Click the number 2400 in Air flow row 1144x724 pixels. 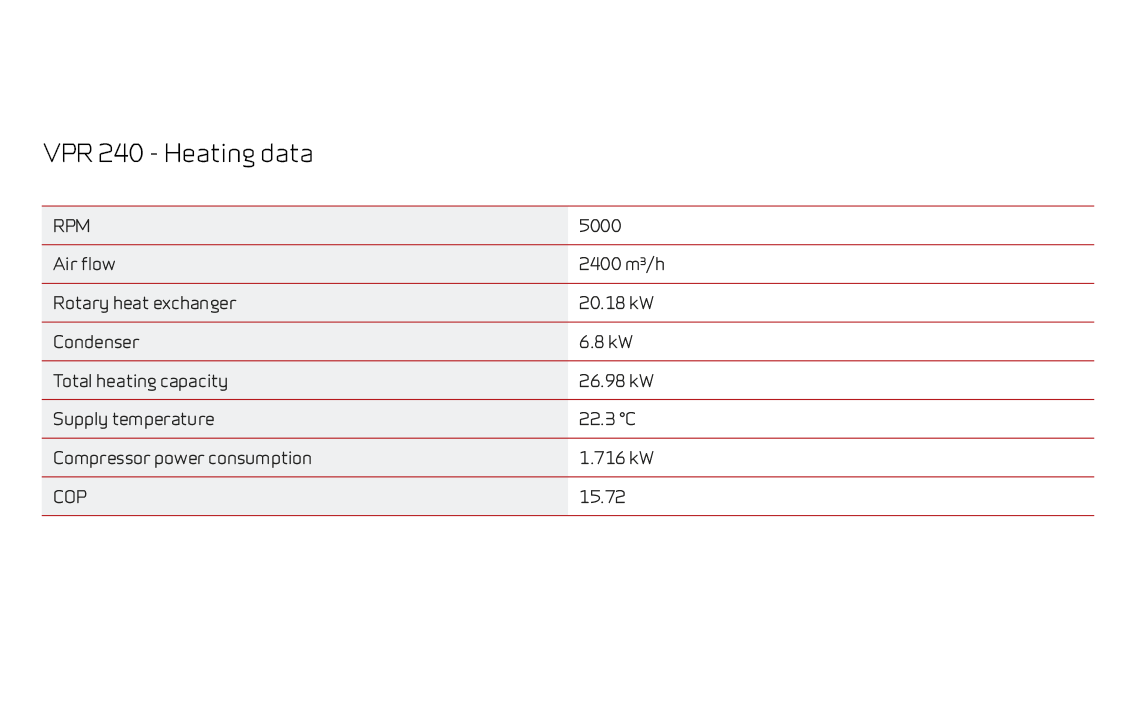tap(600, 265)
